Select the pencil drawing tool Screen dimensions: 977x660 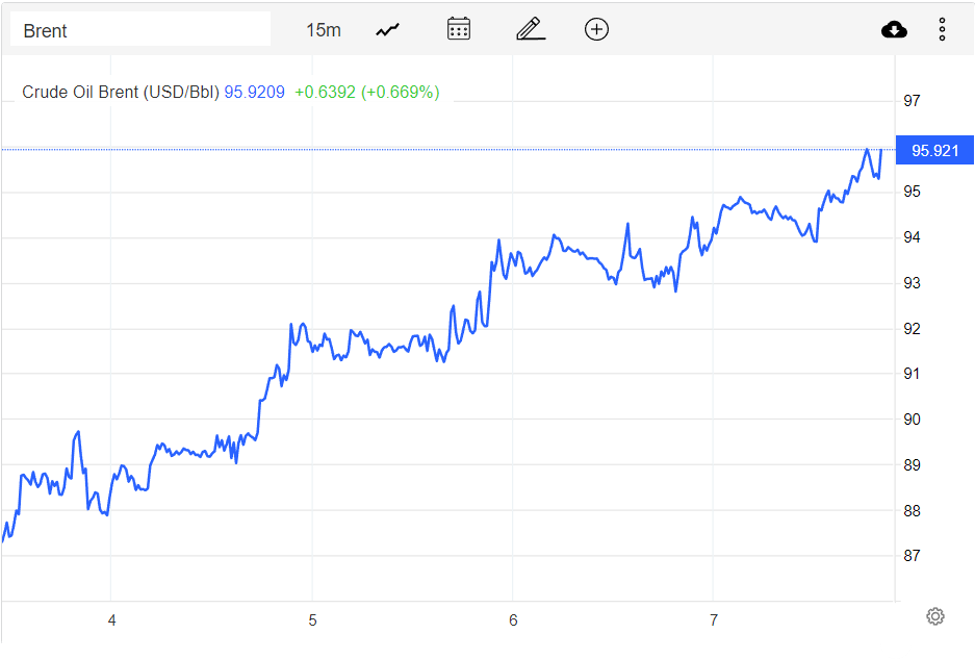tap(530, 29)
